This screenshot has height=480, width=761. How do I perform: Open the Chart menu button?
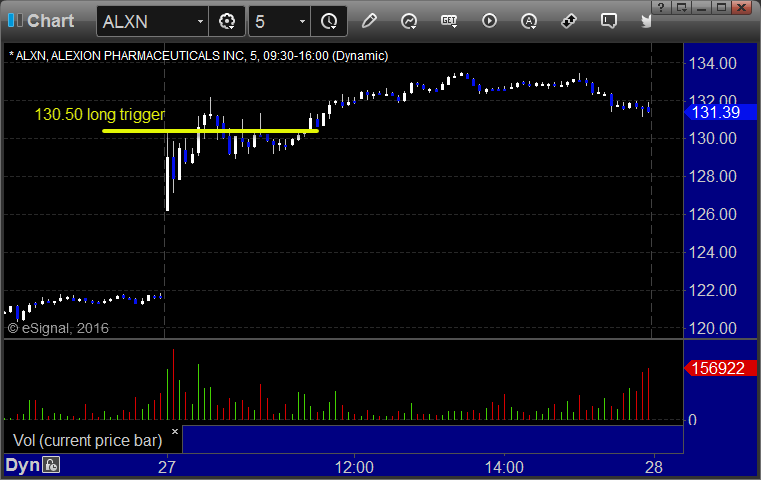click(x=41, y=21)
